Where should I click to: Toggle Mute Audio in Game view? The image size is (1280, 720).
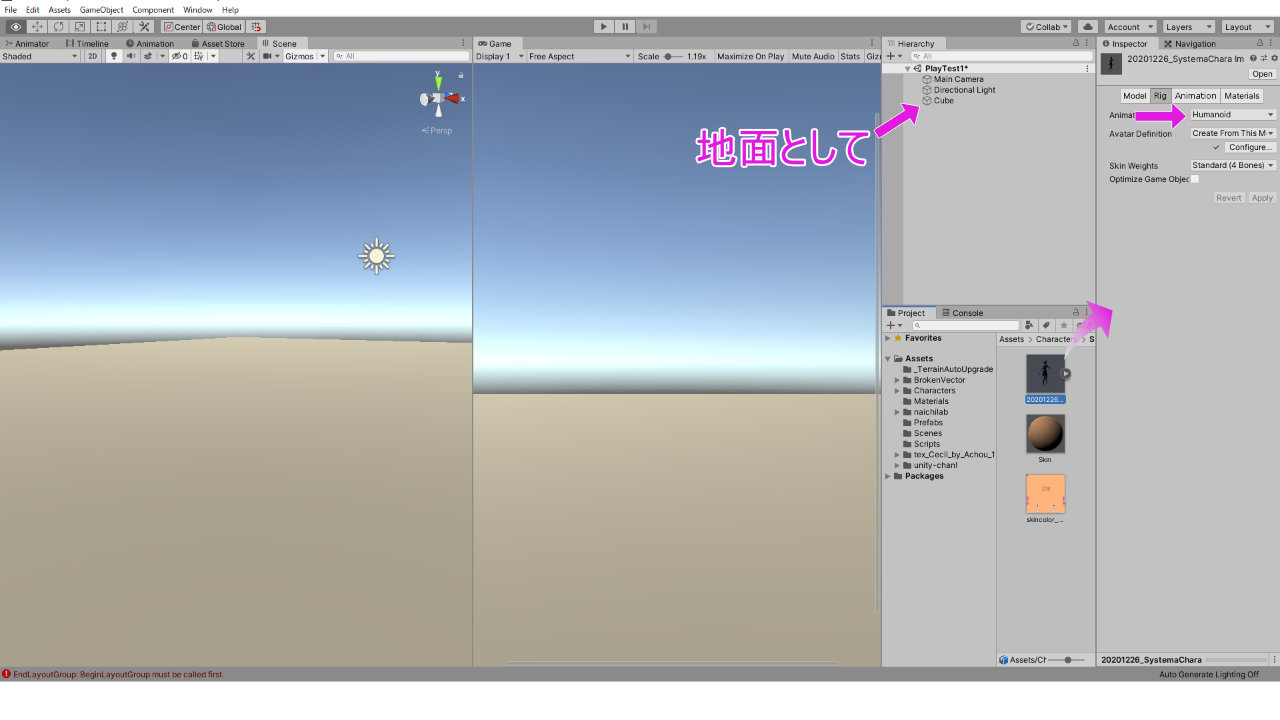point(813,56)
